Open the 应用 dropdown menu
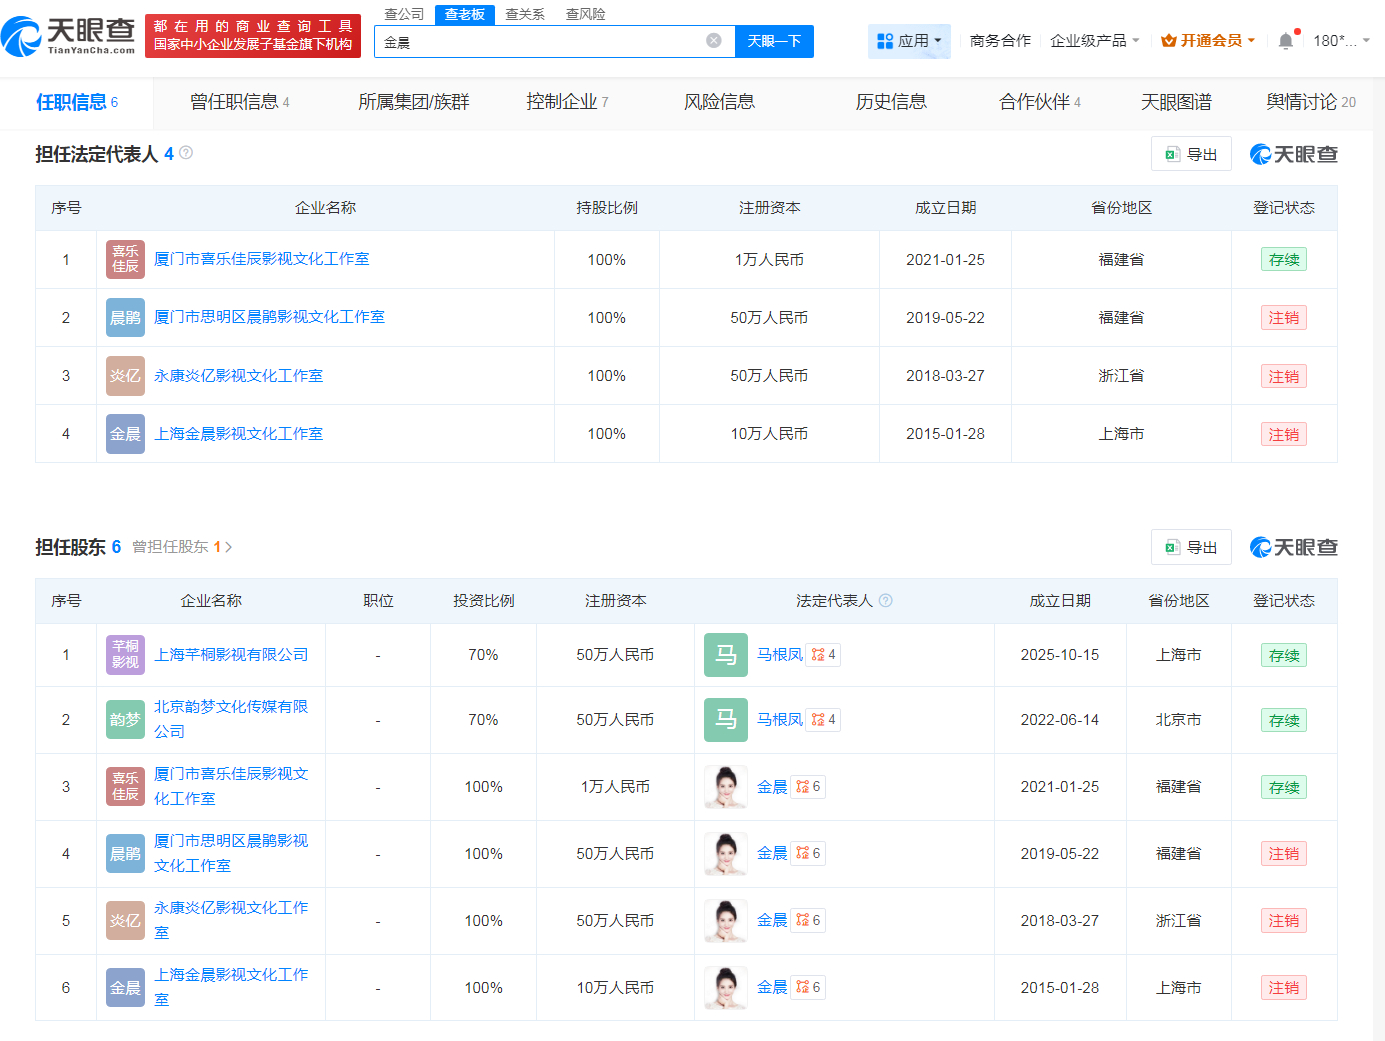This screenshot has width=1385, height=1041. pos(909,41)
